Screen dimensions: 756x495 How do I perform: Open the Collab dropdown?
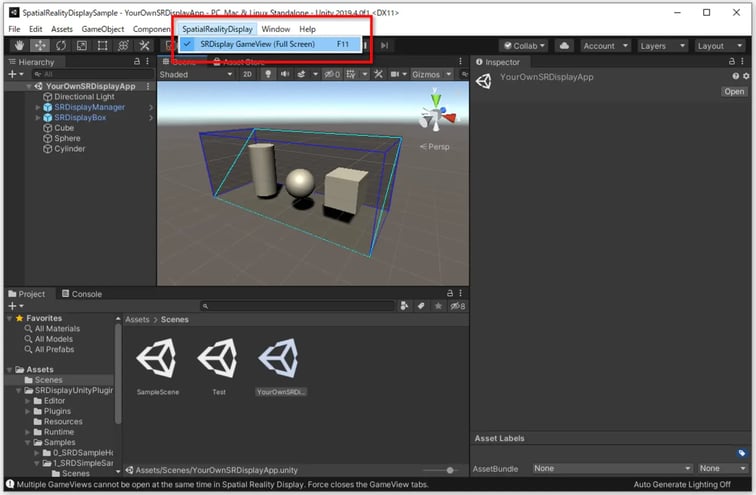pos(525,46)
